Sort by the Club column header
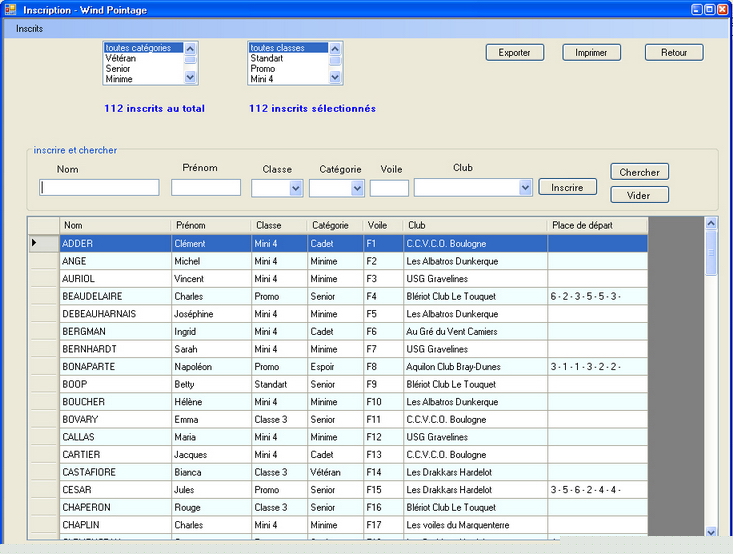Viewport: 733px width, 554px height. pos(474,225)
